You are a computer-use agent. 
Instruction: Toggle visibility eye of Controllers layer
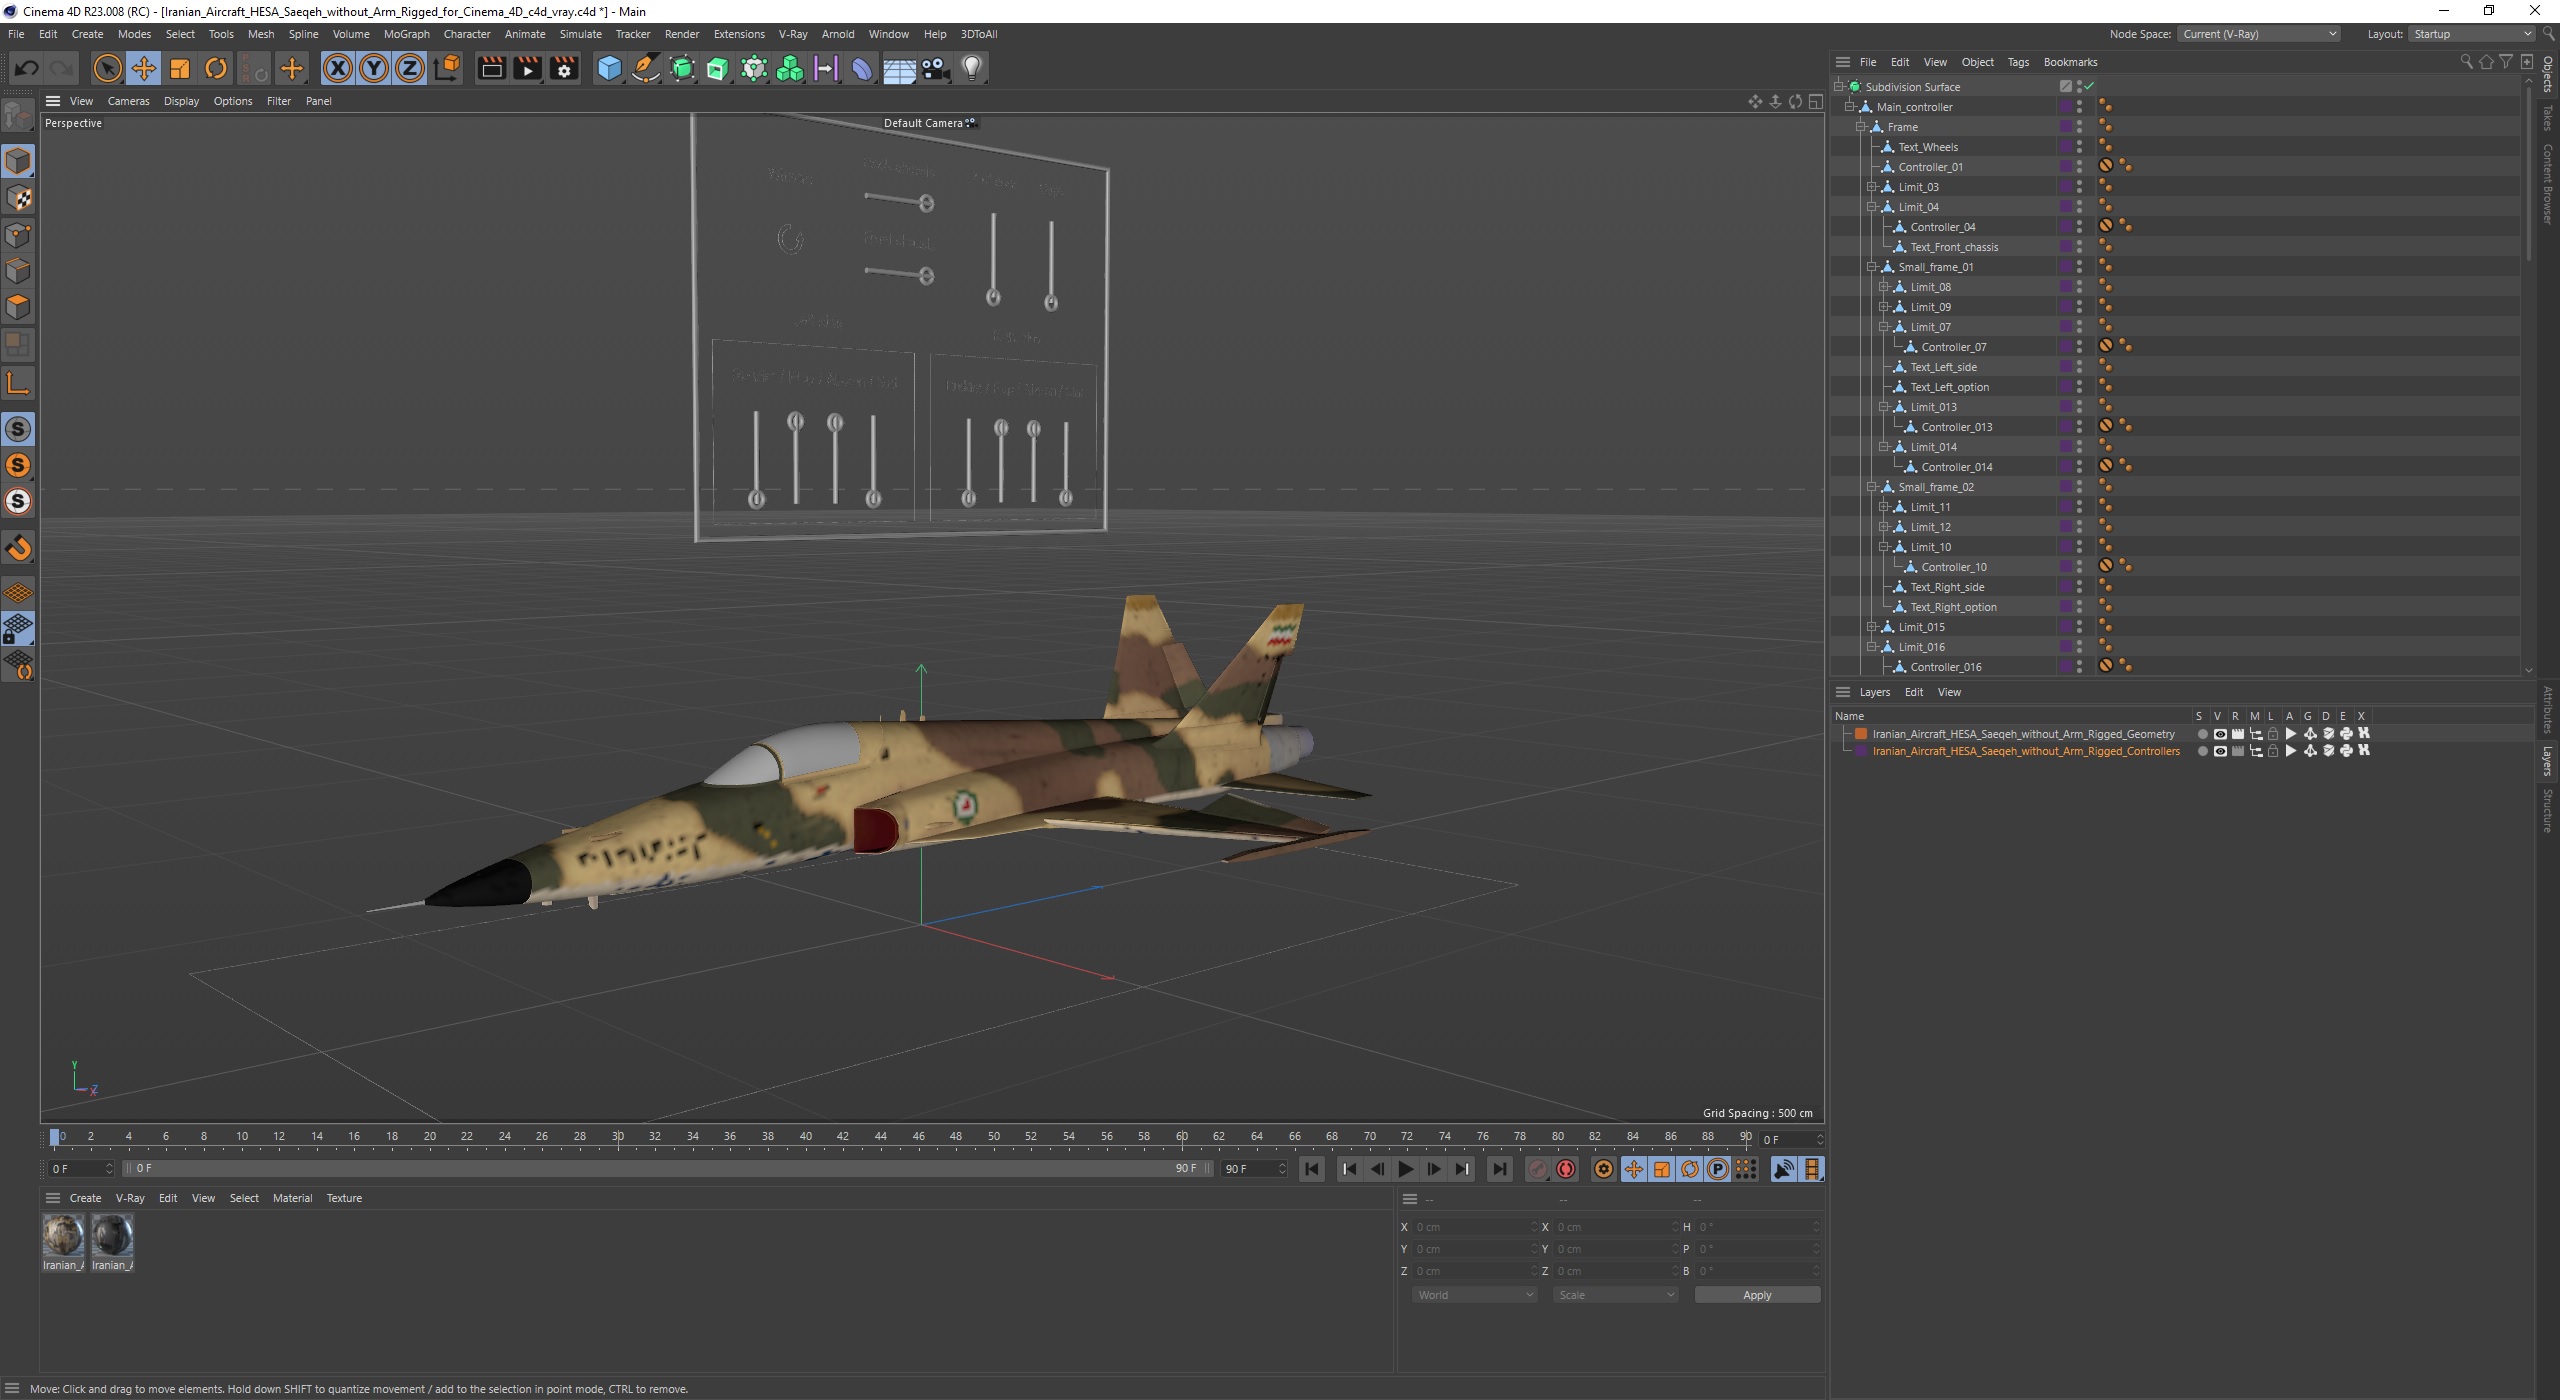pyautogui.click(x=2220, y=751)
